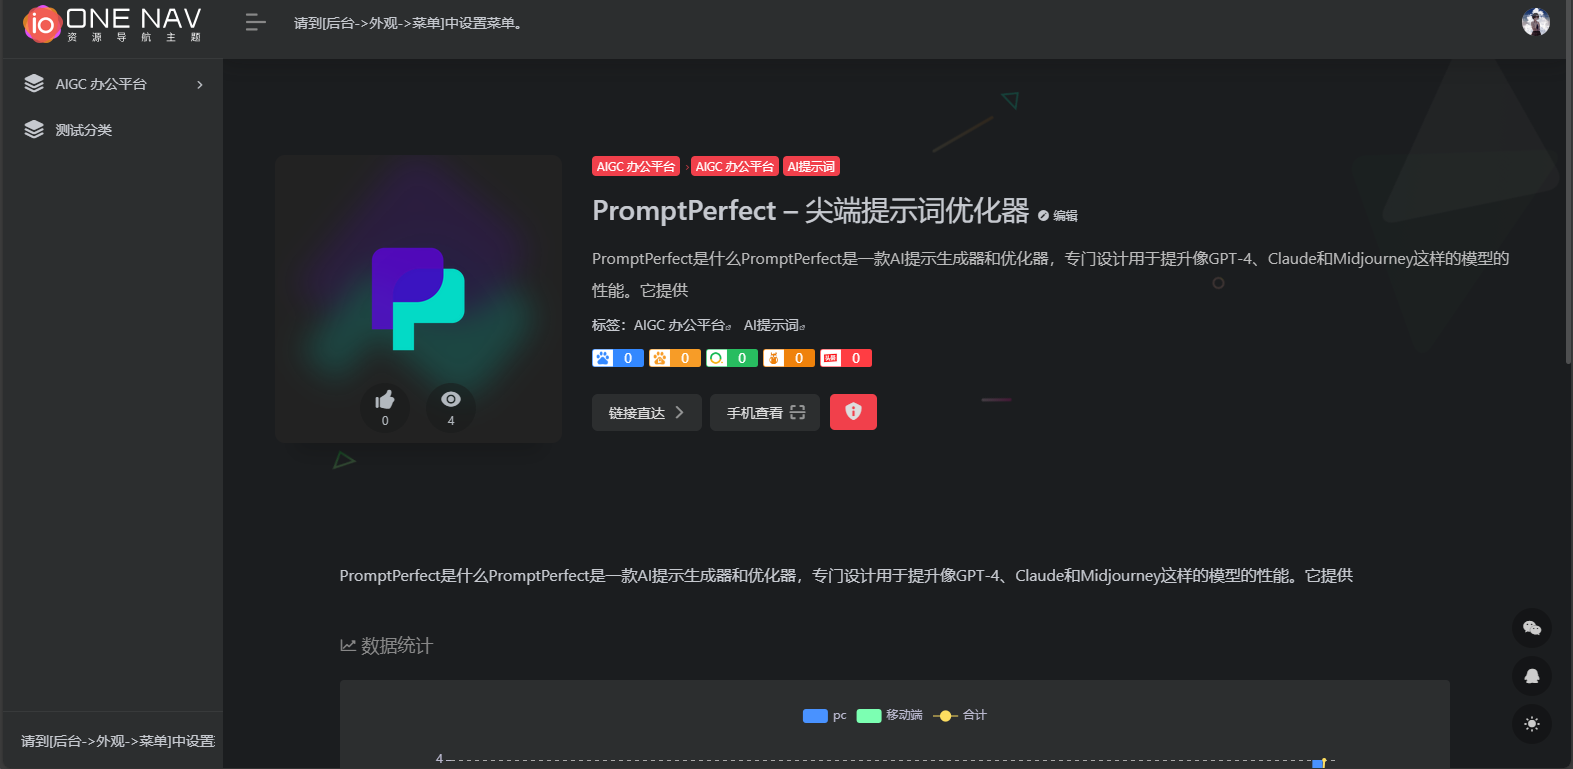Image resolution: width=1573 pixels, height=769 pixels.
Task: Click the orange Shenma weight badge
Action: pyautogui.click(x=789, y=358)
